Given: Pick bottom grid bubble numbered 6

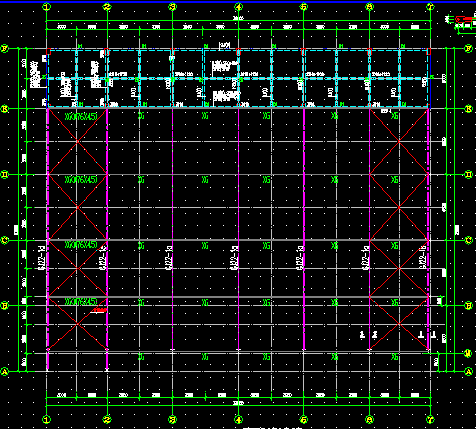Looking at the screenshot, I should point(369,419).
